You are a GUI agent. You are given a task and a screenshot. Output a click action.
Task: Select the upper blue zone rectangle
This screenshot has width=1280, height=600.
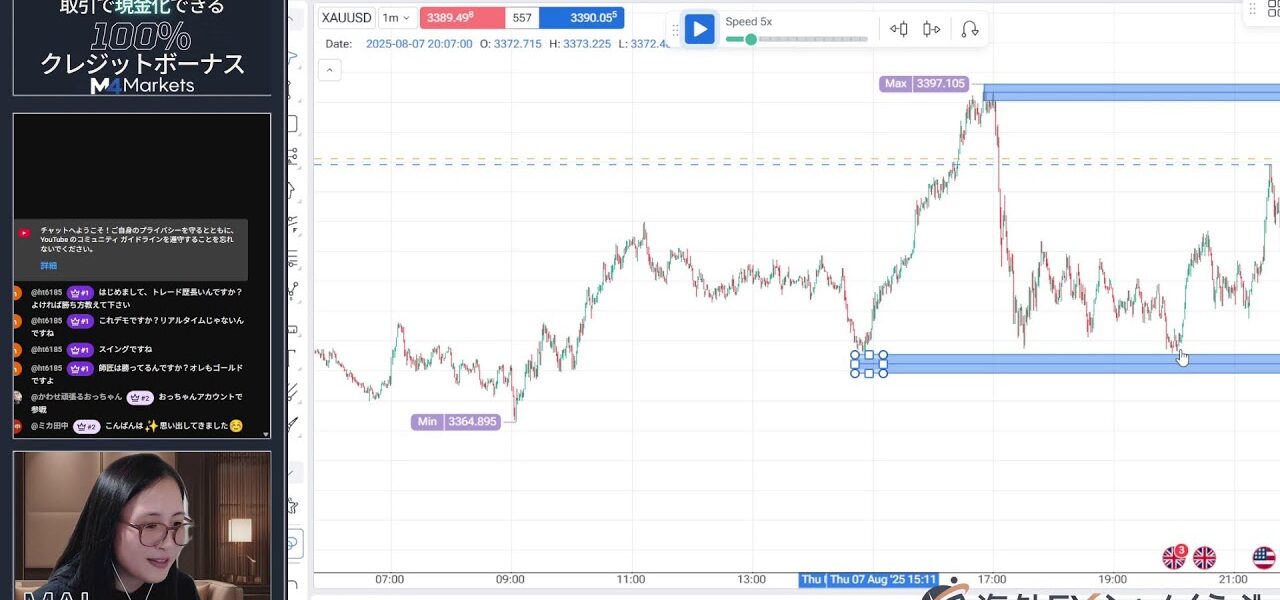[1130, 93]
